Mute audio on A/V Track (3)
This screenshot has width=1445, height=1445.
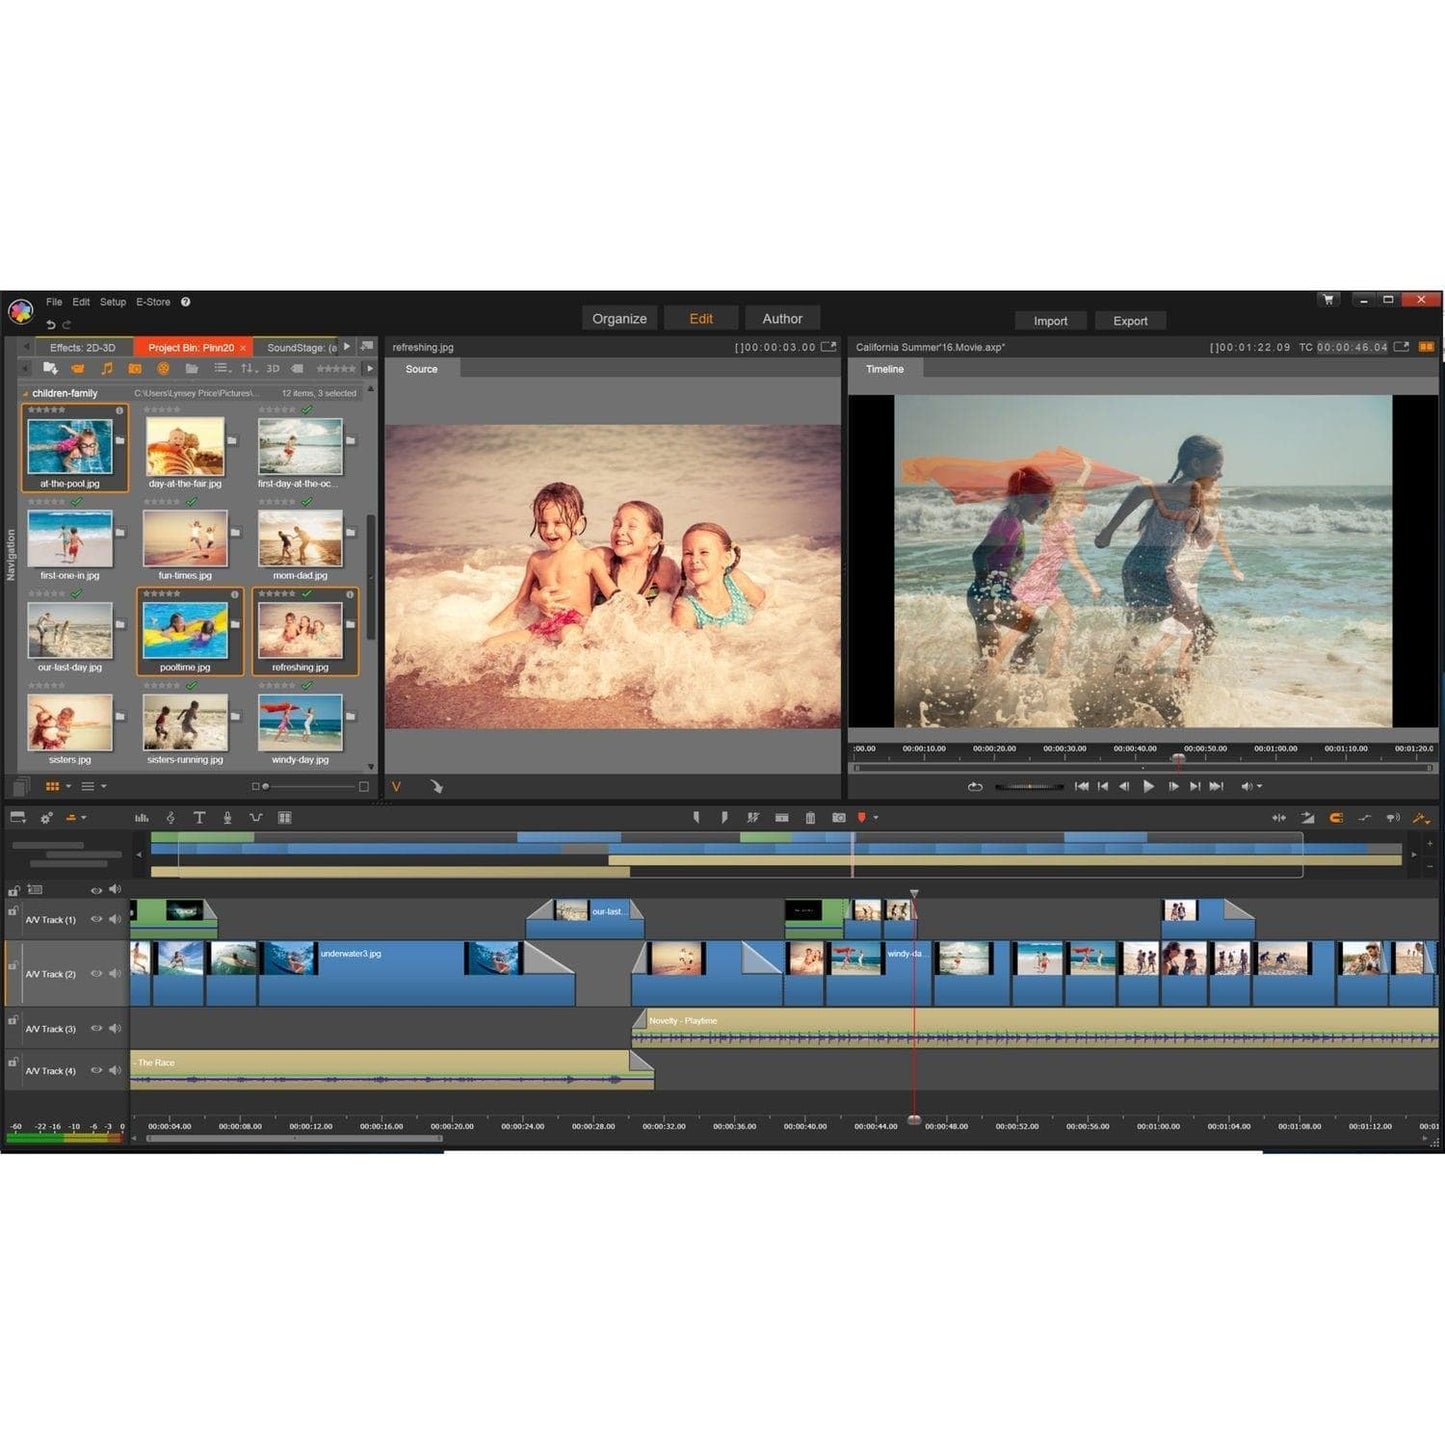[x=116, y=1028]
